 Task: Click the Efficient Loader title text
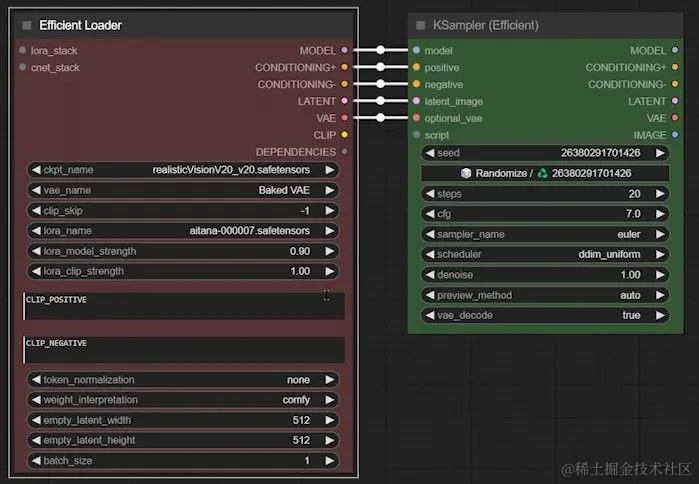tap(80, 25)
